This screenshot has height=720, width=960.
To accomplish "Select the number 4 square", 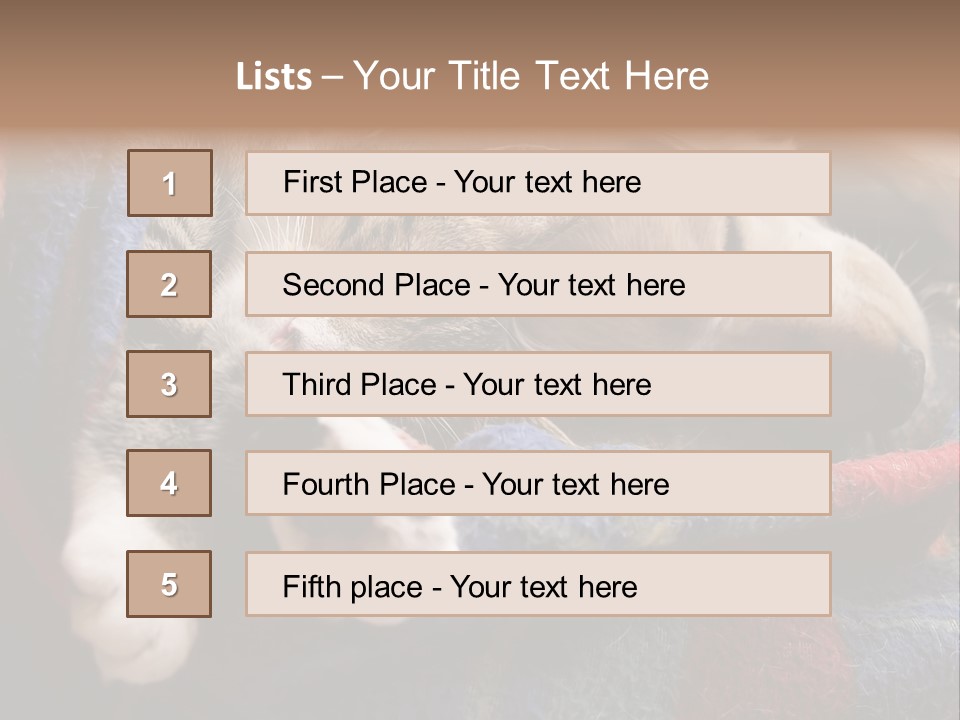I will click(x=169, y=483).
